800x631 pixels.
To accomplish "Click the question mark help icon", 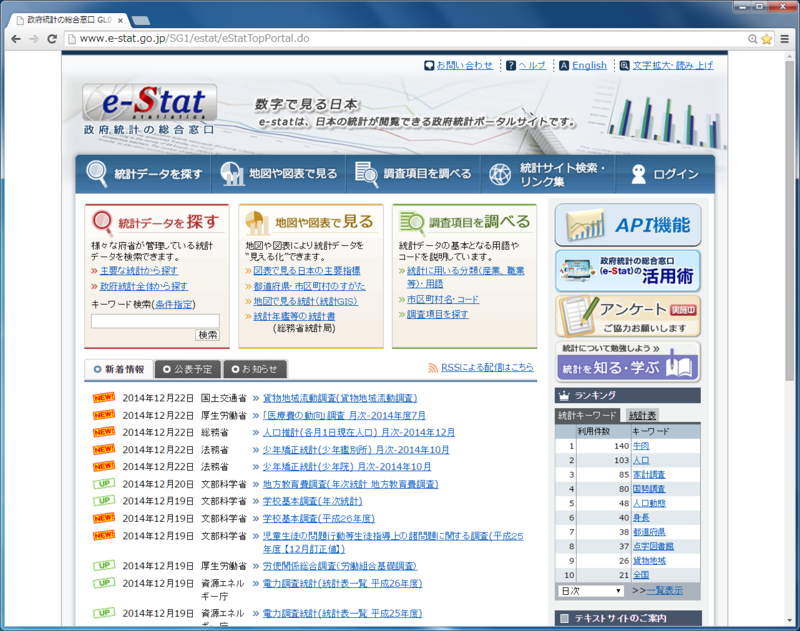I will 511,65.
